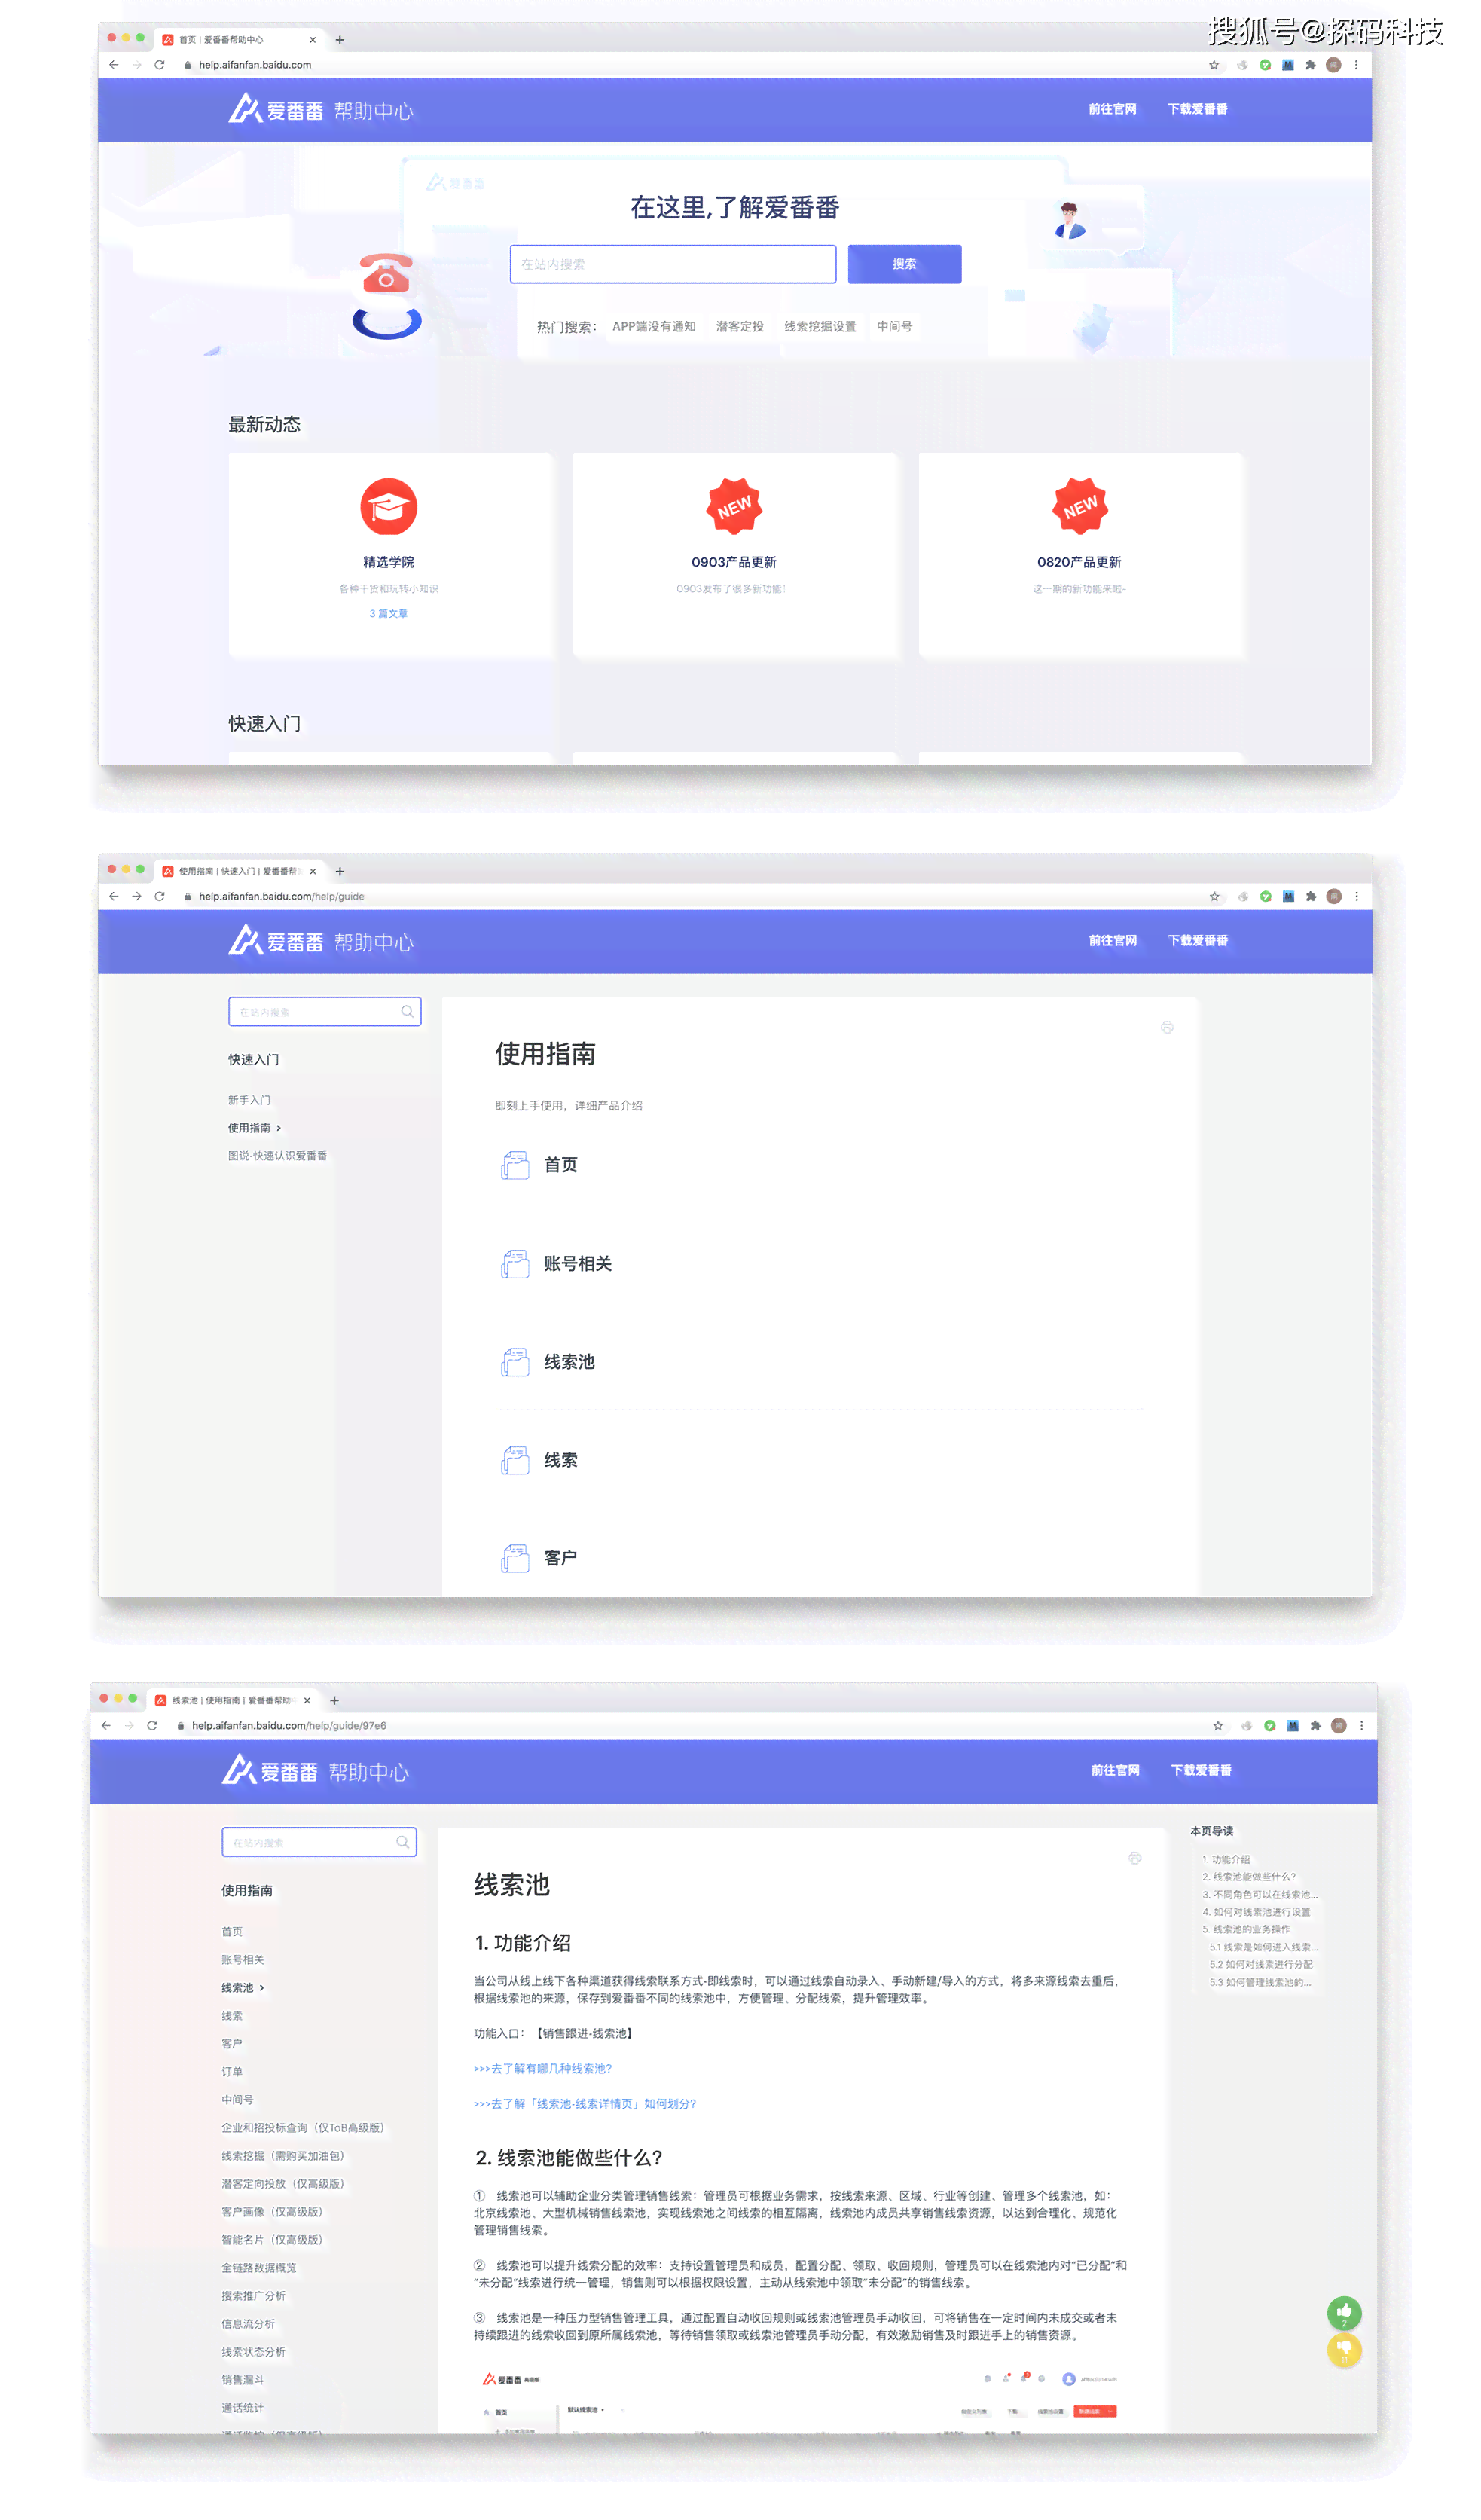Click the sidebar search field in 使用指南 window
Image resolution: width=1481 pixels, height=2520 pixels.
pos(325,1012)
